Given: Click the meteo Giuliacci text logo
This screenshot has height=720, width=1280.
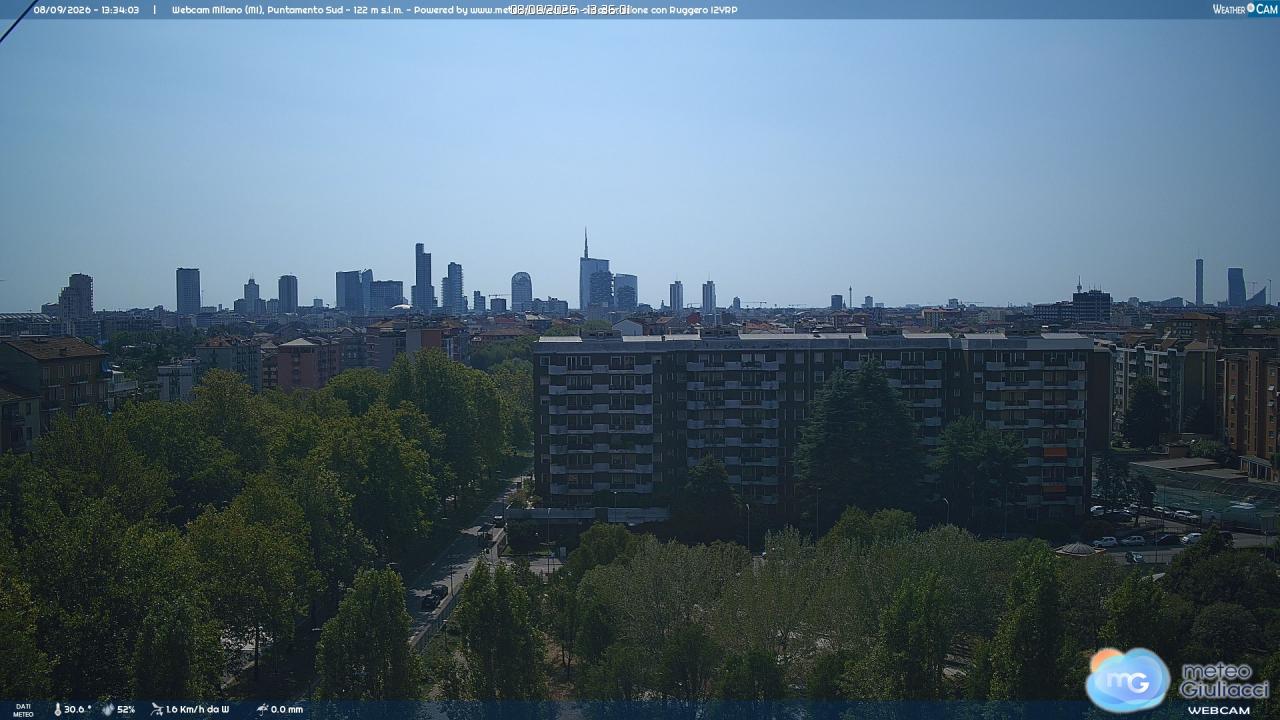Looking at the screenshot, I should coord(1224,680).
